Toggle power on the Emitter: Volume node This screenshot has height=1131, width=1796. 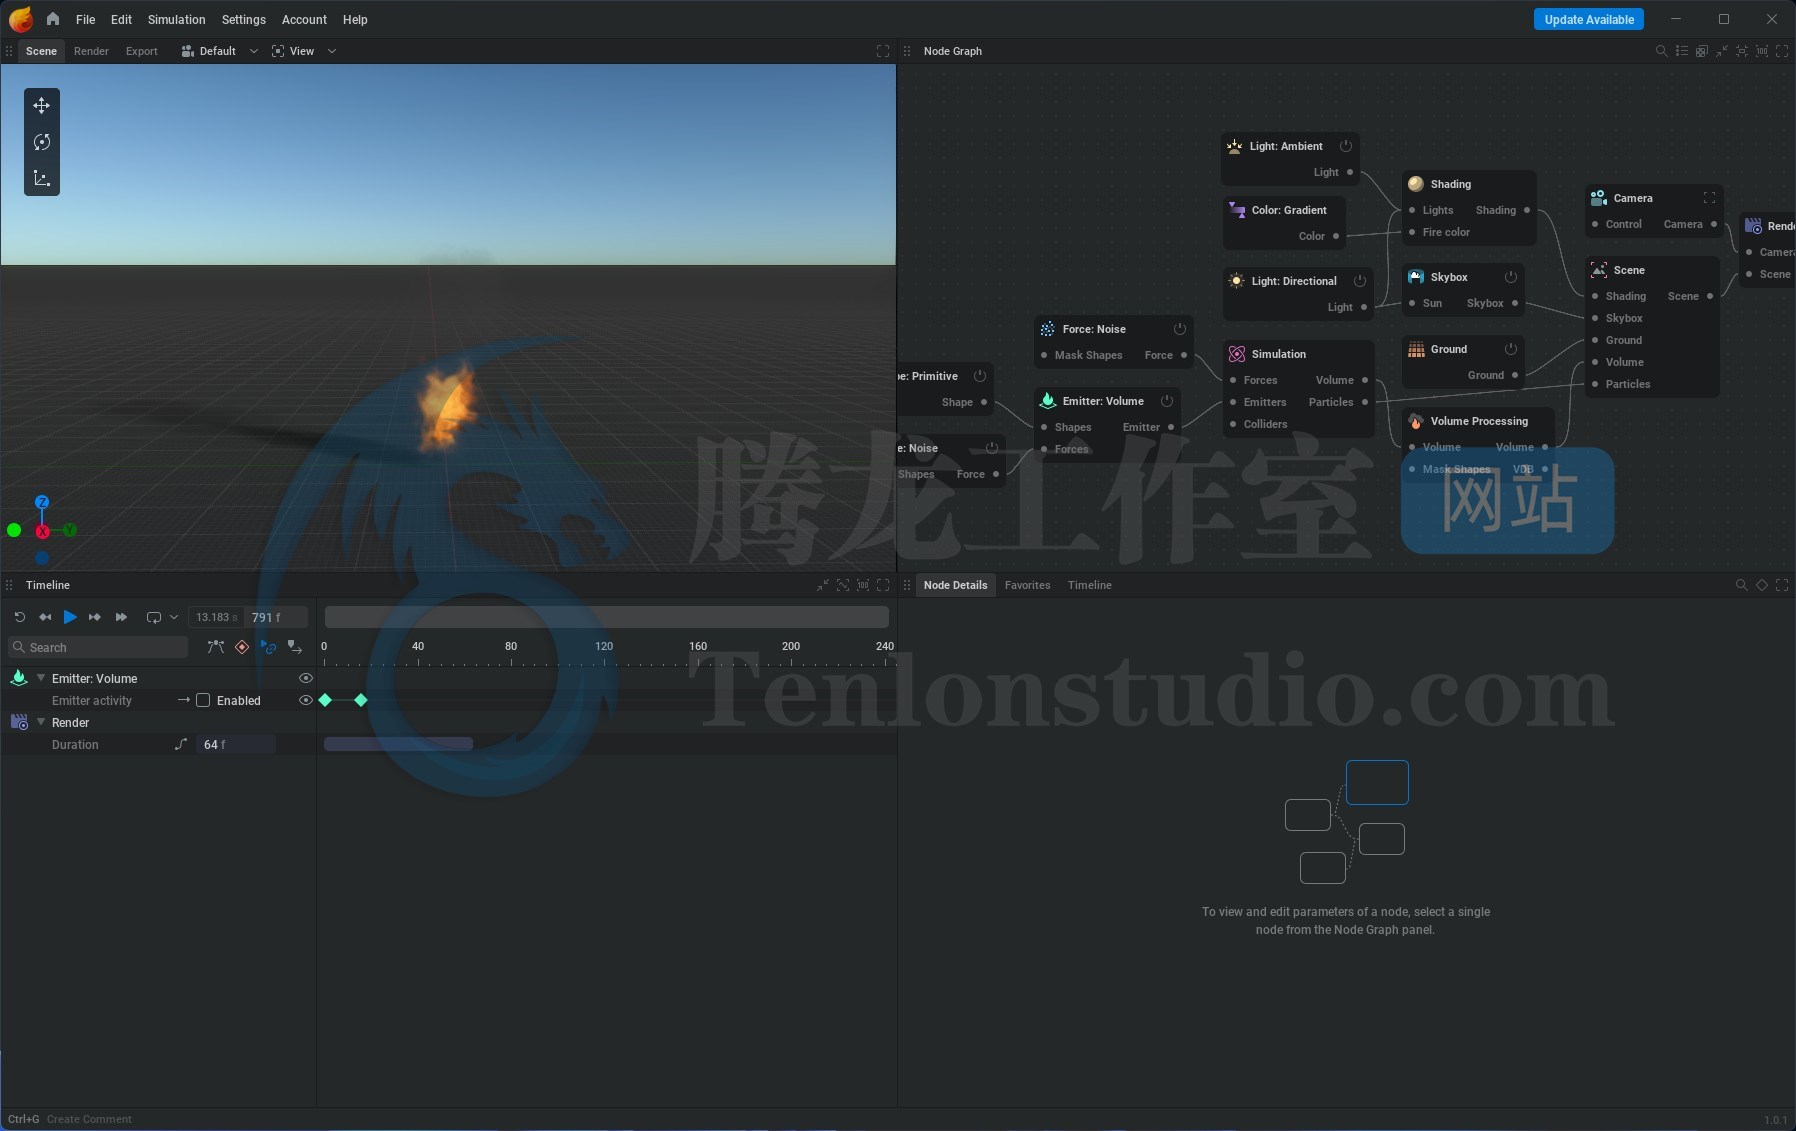pyautogui.click(x=1167, y=401)
